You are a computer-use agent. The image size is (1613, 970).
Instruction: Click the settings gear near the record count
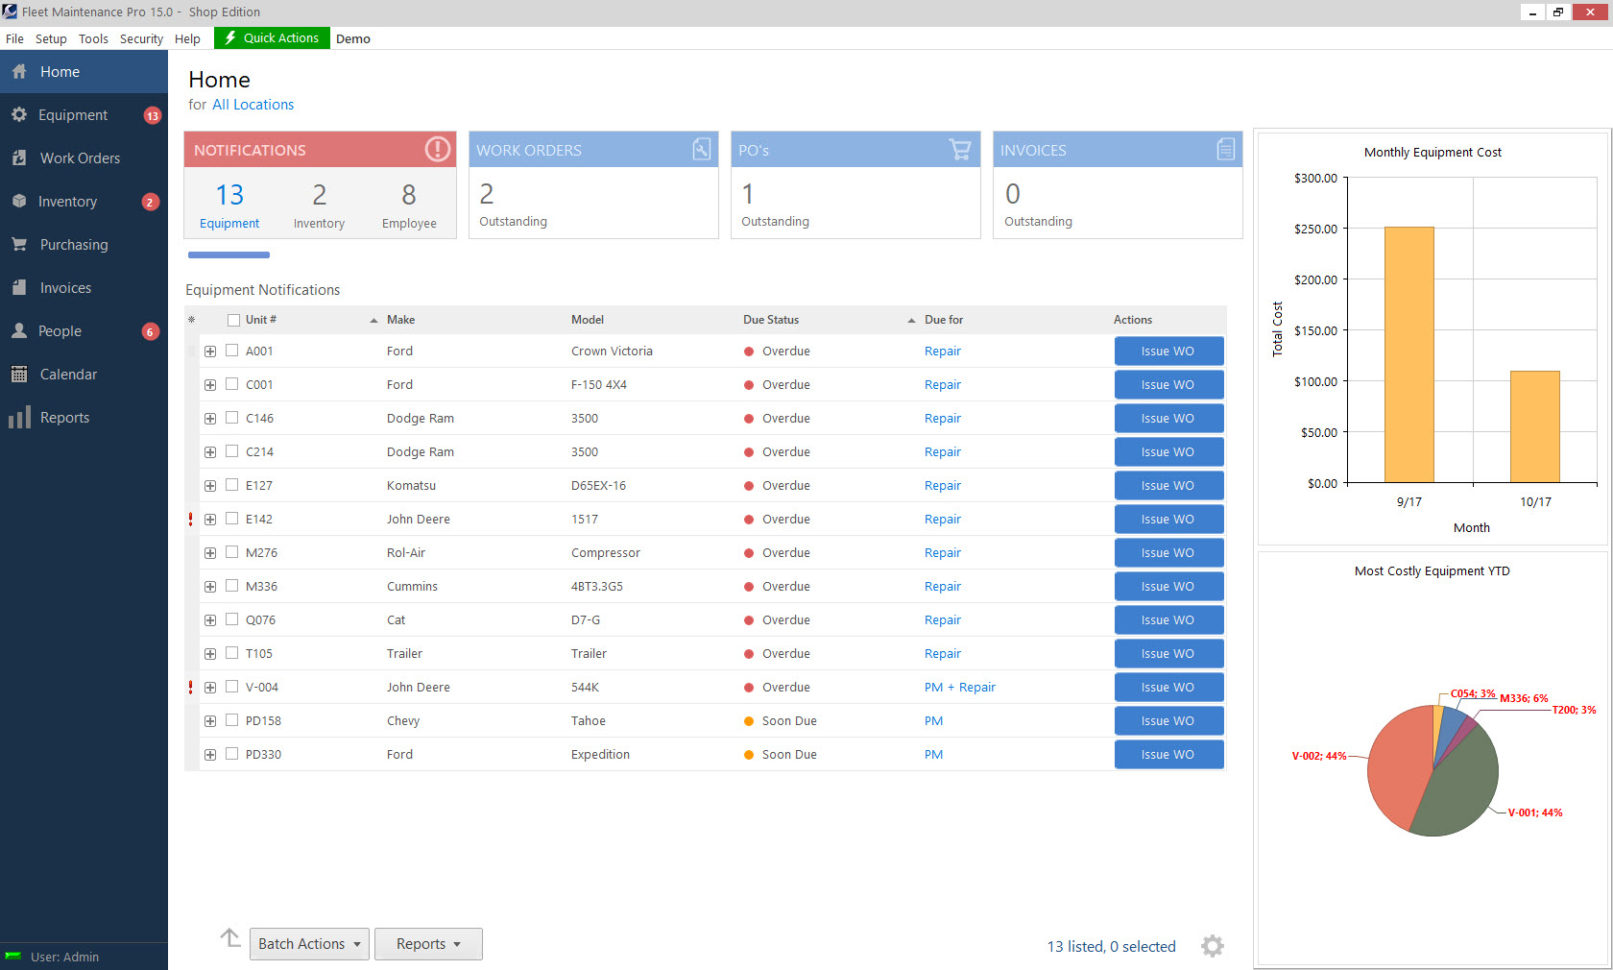click(x=1213, y=945)
